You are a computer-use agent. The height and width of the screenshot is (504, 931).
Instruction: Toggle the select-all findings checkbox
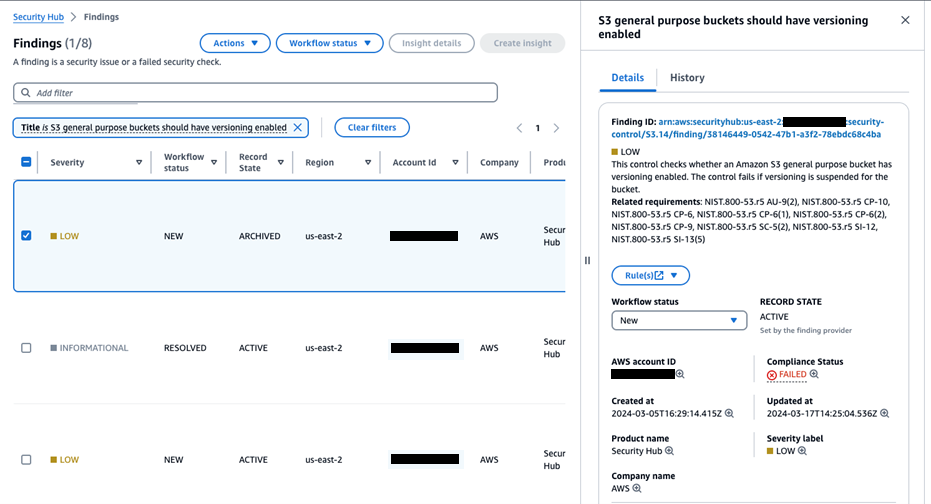26,161
